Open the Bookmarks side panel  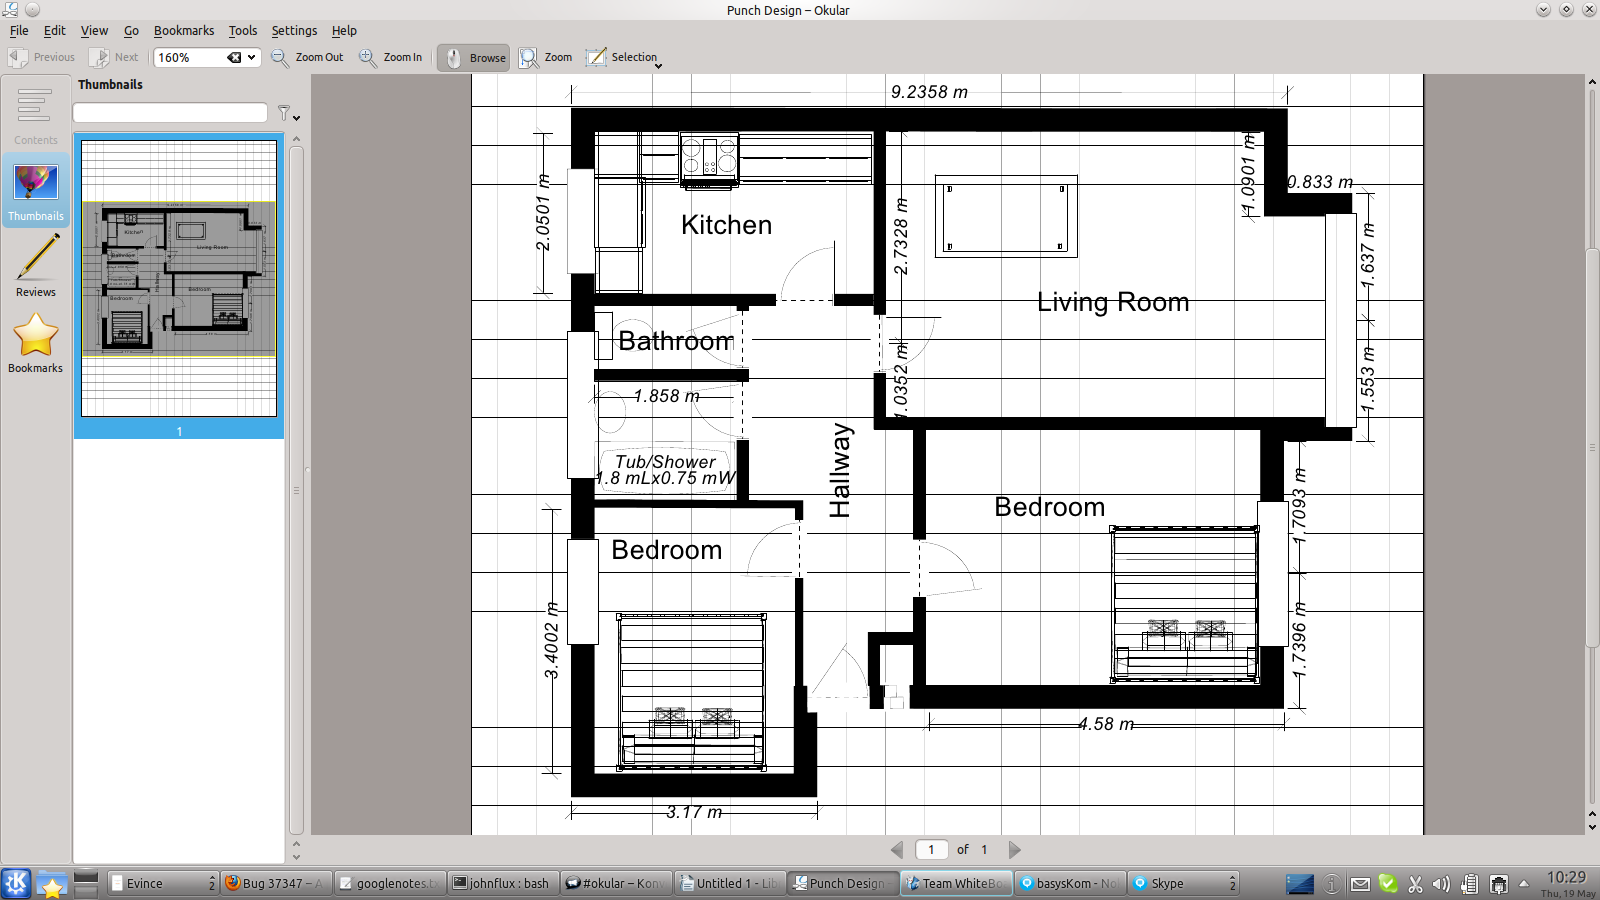click(x=36, y=342)
